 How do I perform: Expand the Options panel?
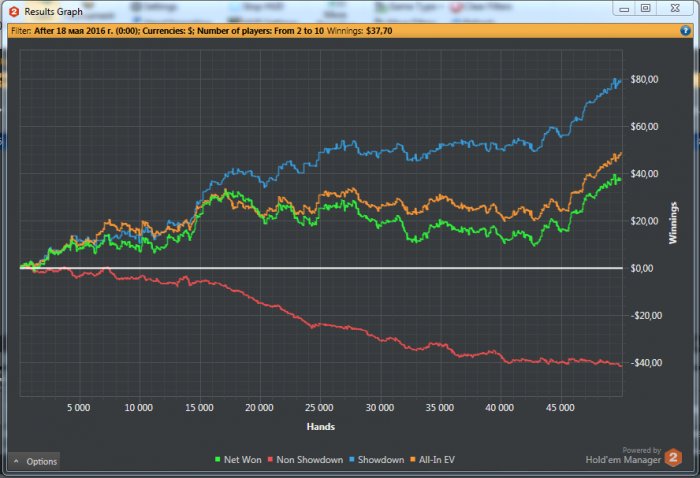pos(35,461)
